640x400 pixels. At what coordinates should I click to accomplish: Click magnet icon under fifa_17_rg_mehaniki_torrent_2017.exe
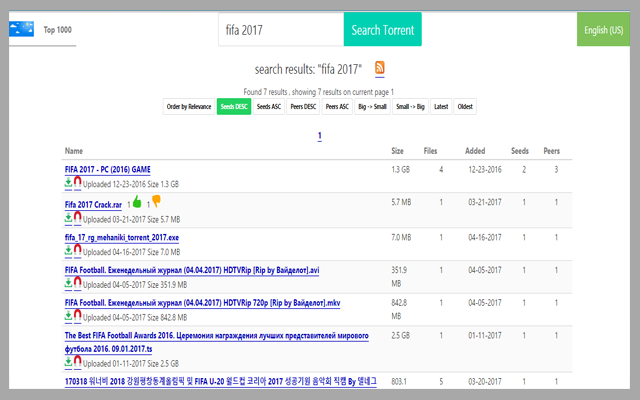pos(77,251)
